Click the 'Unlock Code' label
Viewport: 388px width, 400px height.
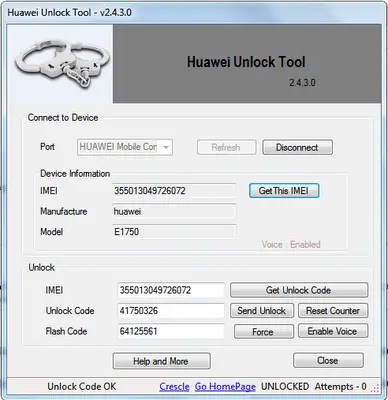(70, 311)
